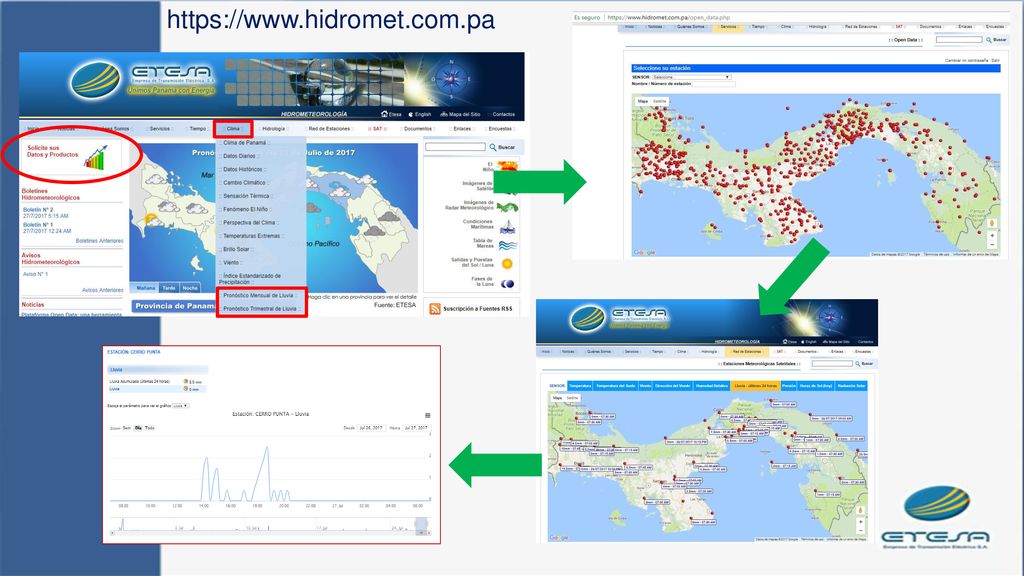Open Documentos in main page navigation

[x=418, y=129]
